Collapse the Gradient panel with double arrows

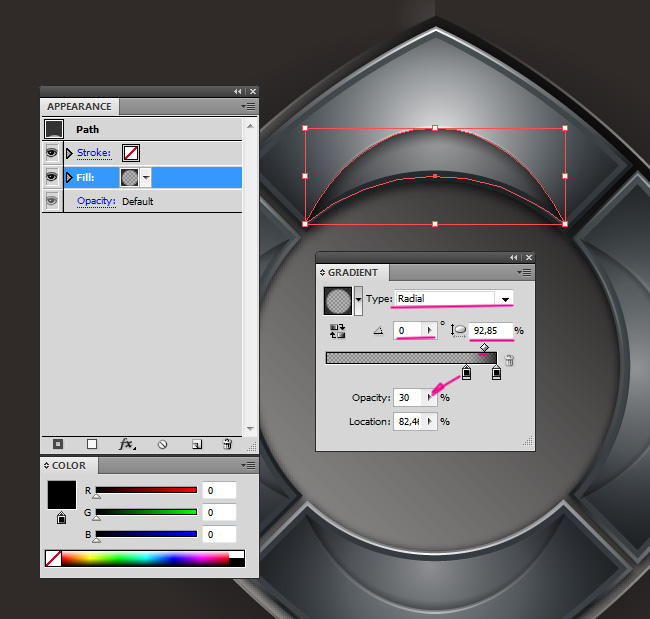514,257
